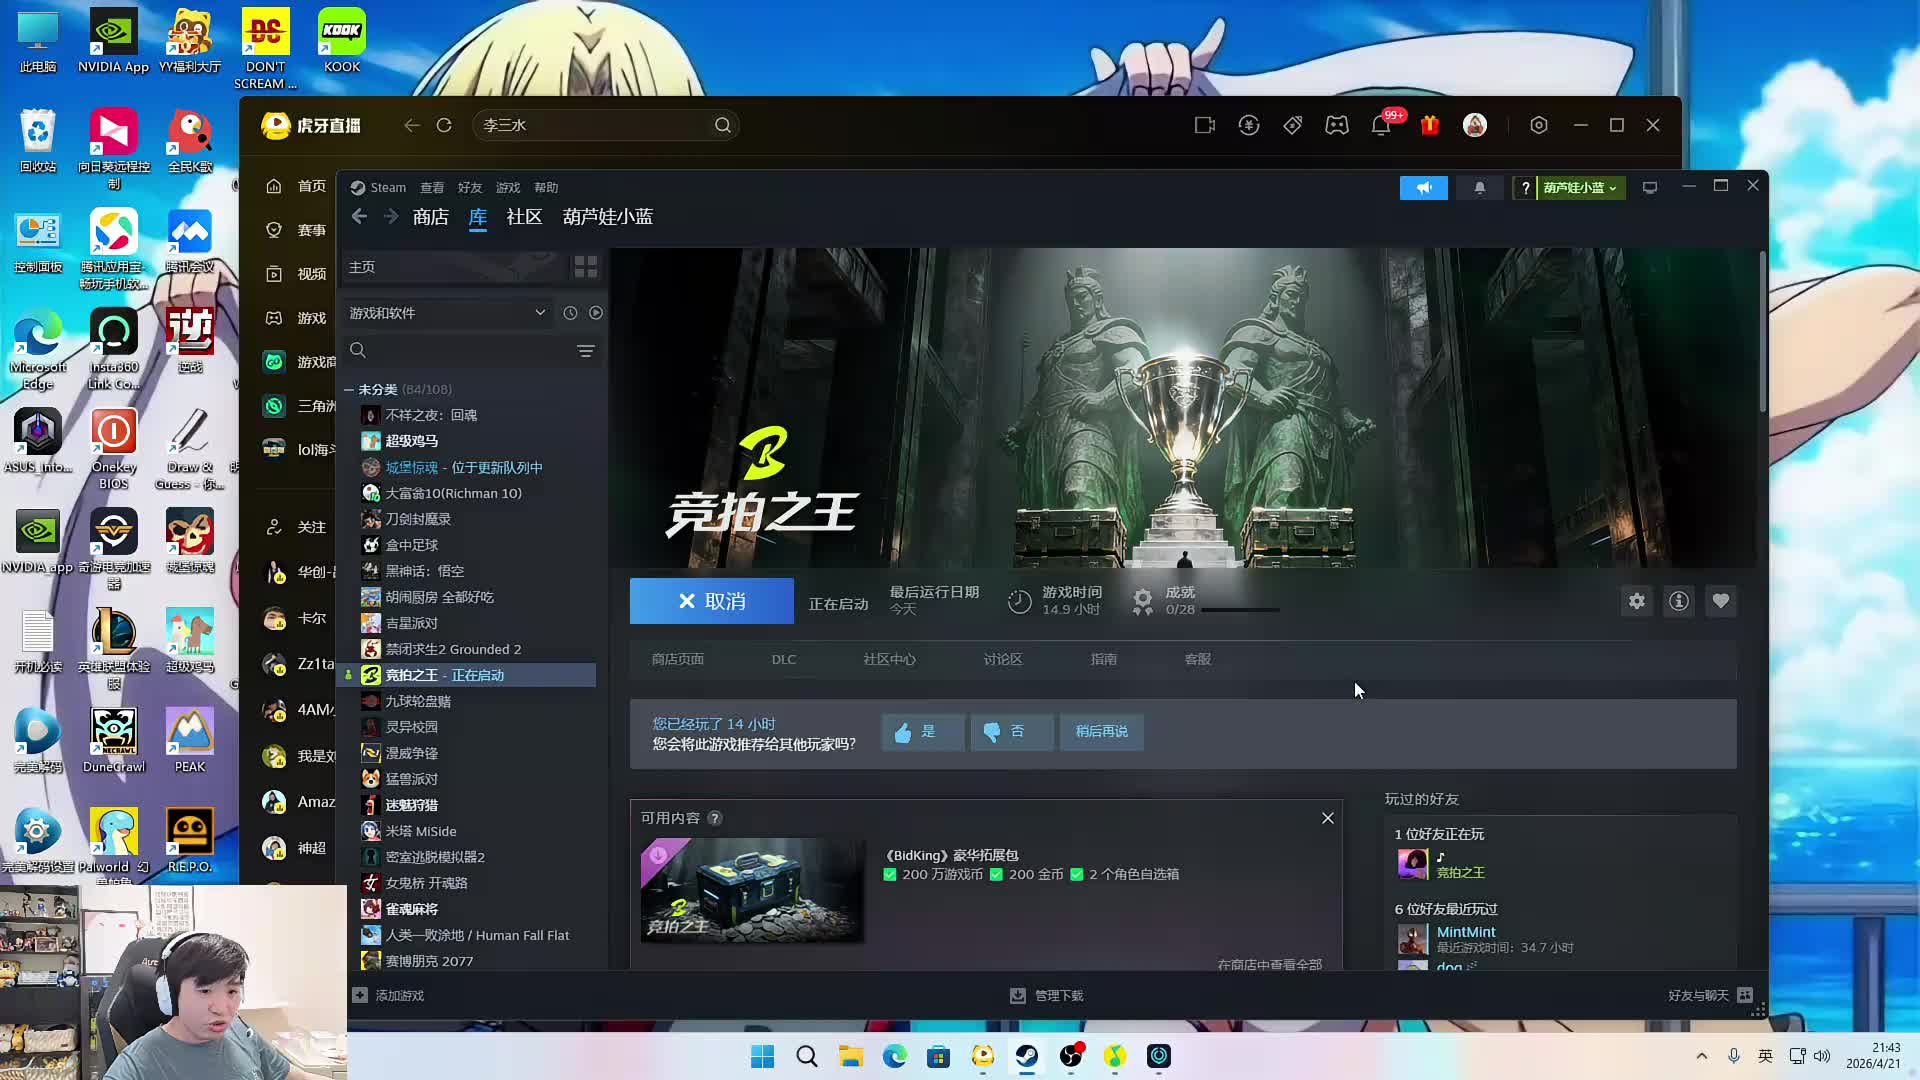Open library filter options icon

click(x=586, y=351)
